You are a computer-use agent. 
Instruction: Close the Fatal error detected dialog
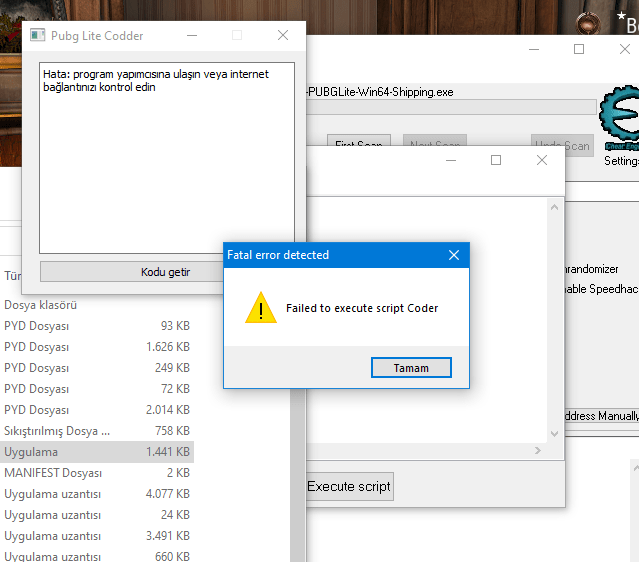[454, 255]
